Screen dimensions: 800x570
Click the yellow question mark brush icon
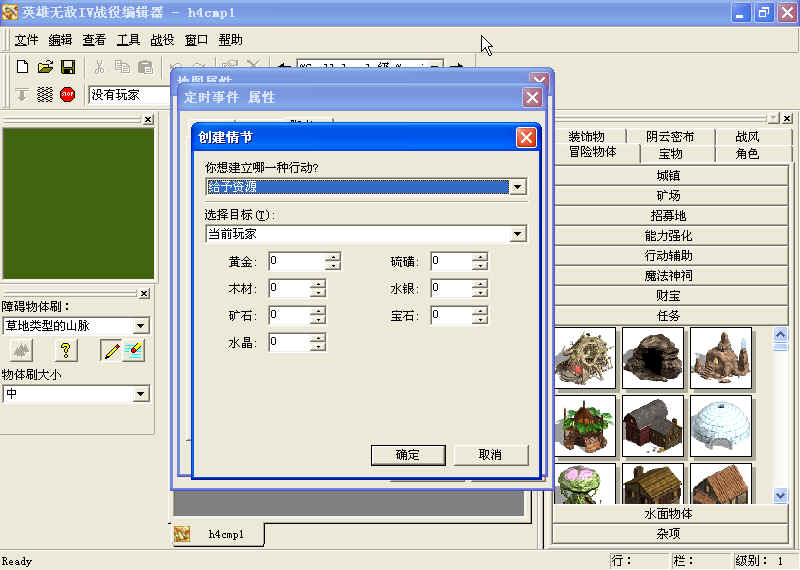[66, 350]
